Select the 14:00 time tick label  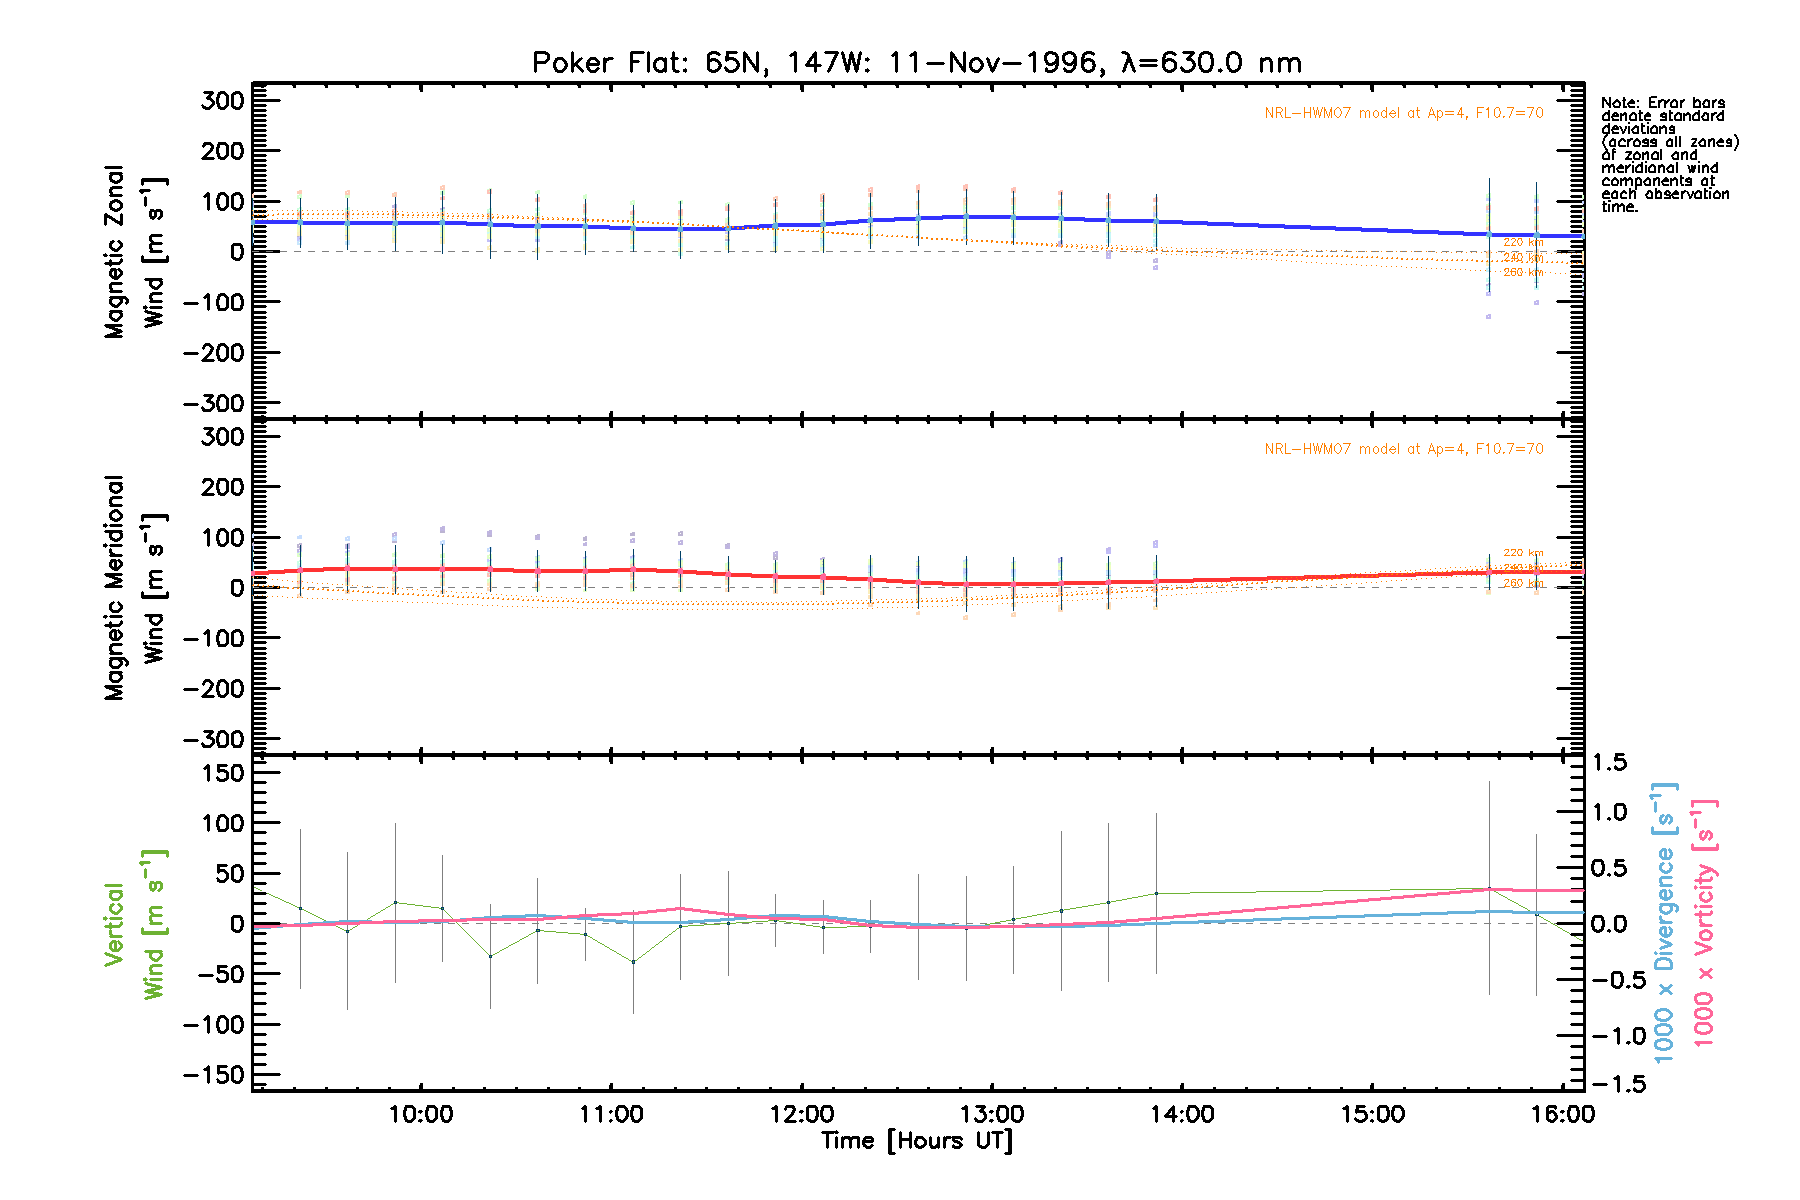[x=1182, y=1115]
